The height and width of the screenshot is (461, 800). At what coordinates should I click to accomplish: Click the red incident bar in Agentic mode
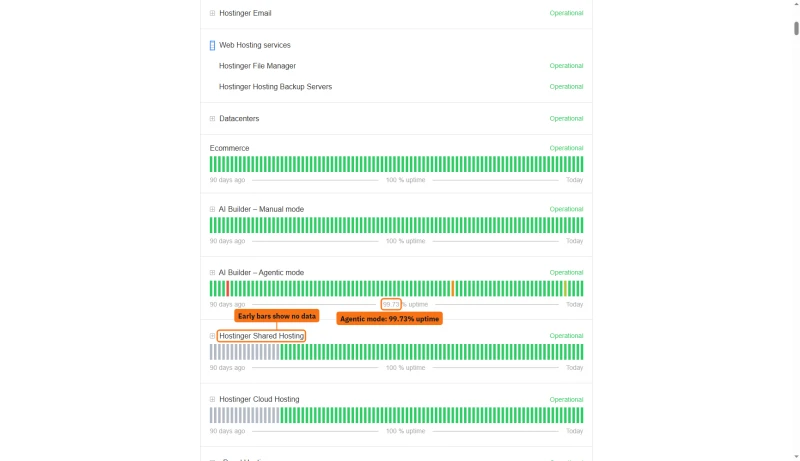click(x=228, y=289)
